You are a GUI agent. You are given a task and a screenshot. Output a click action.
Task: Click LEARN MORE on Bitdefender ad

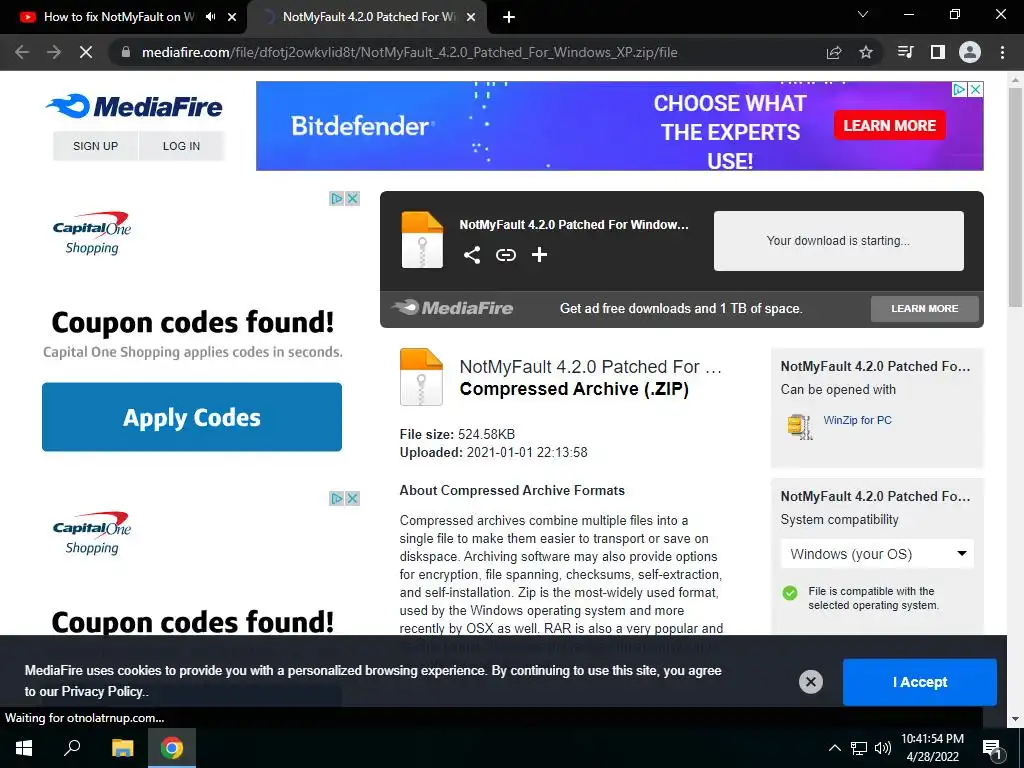(889, 125)
